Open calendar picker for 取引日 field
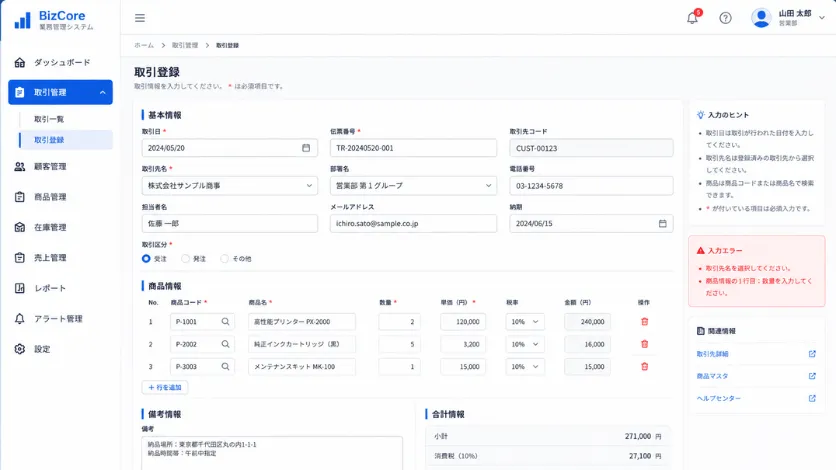This screenshot has height=470, width=836. tap(306, 148)
